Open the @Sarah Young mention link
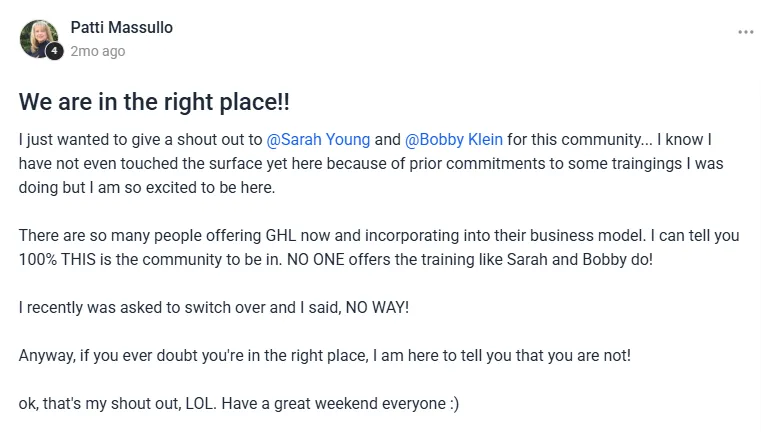Image resolution: width=761 pixels, height=432 pixels. pyautogui.click(x=318, y=140)
